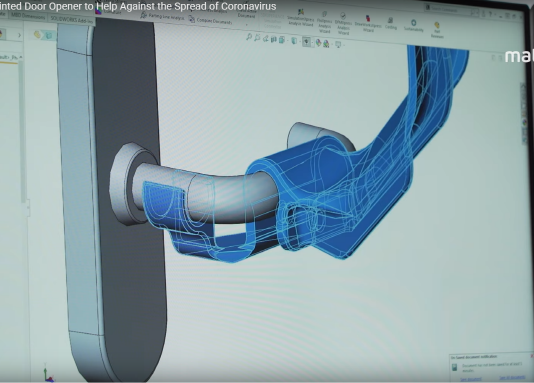Open the DriveWorksXpress Wizard

coord(368,24)
